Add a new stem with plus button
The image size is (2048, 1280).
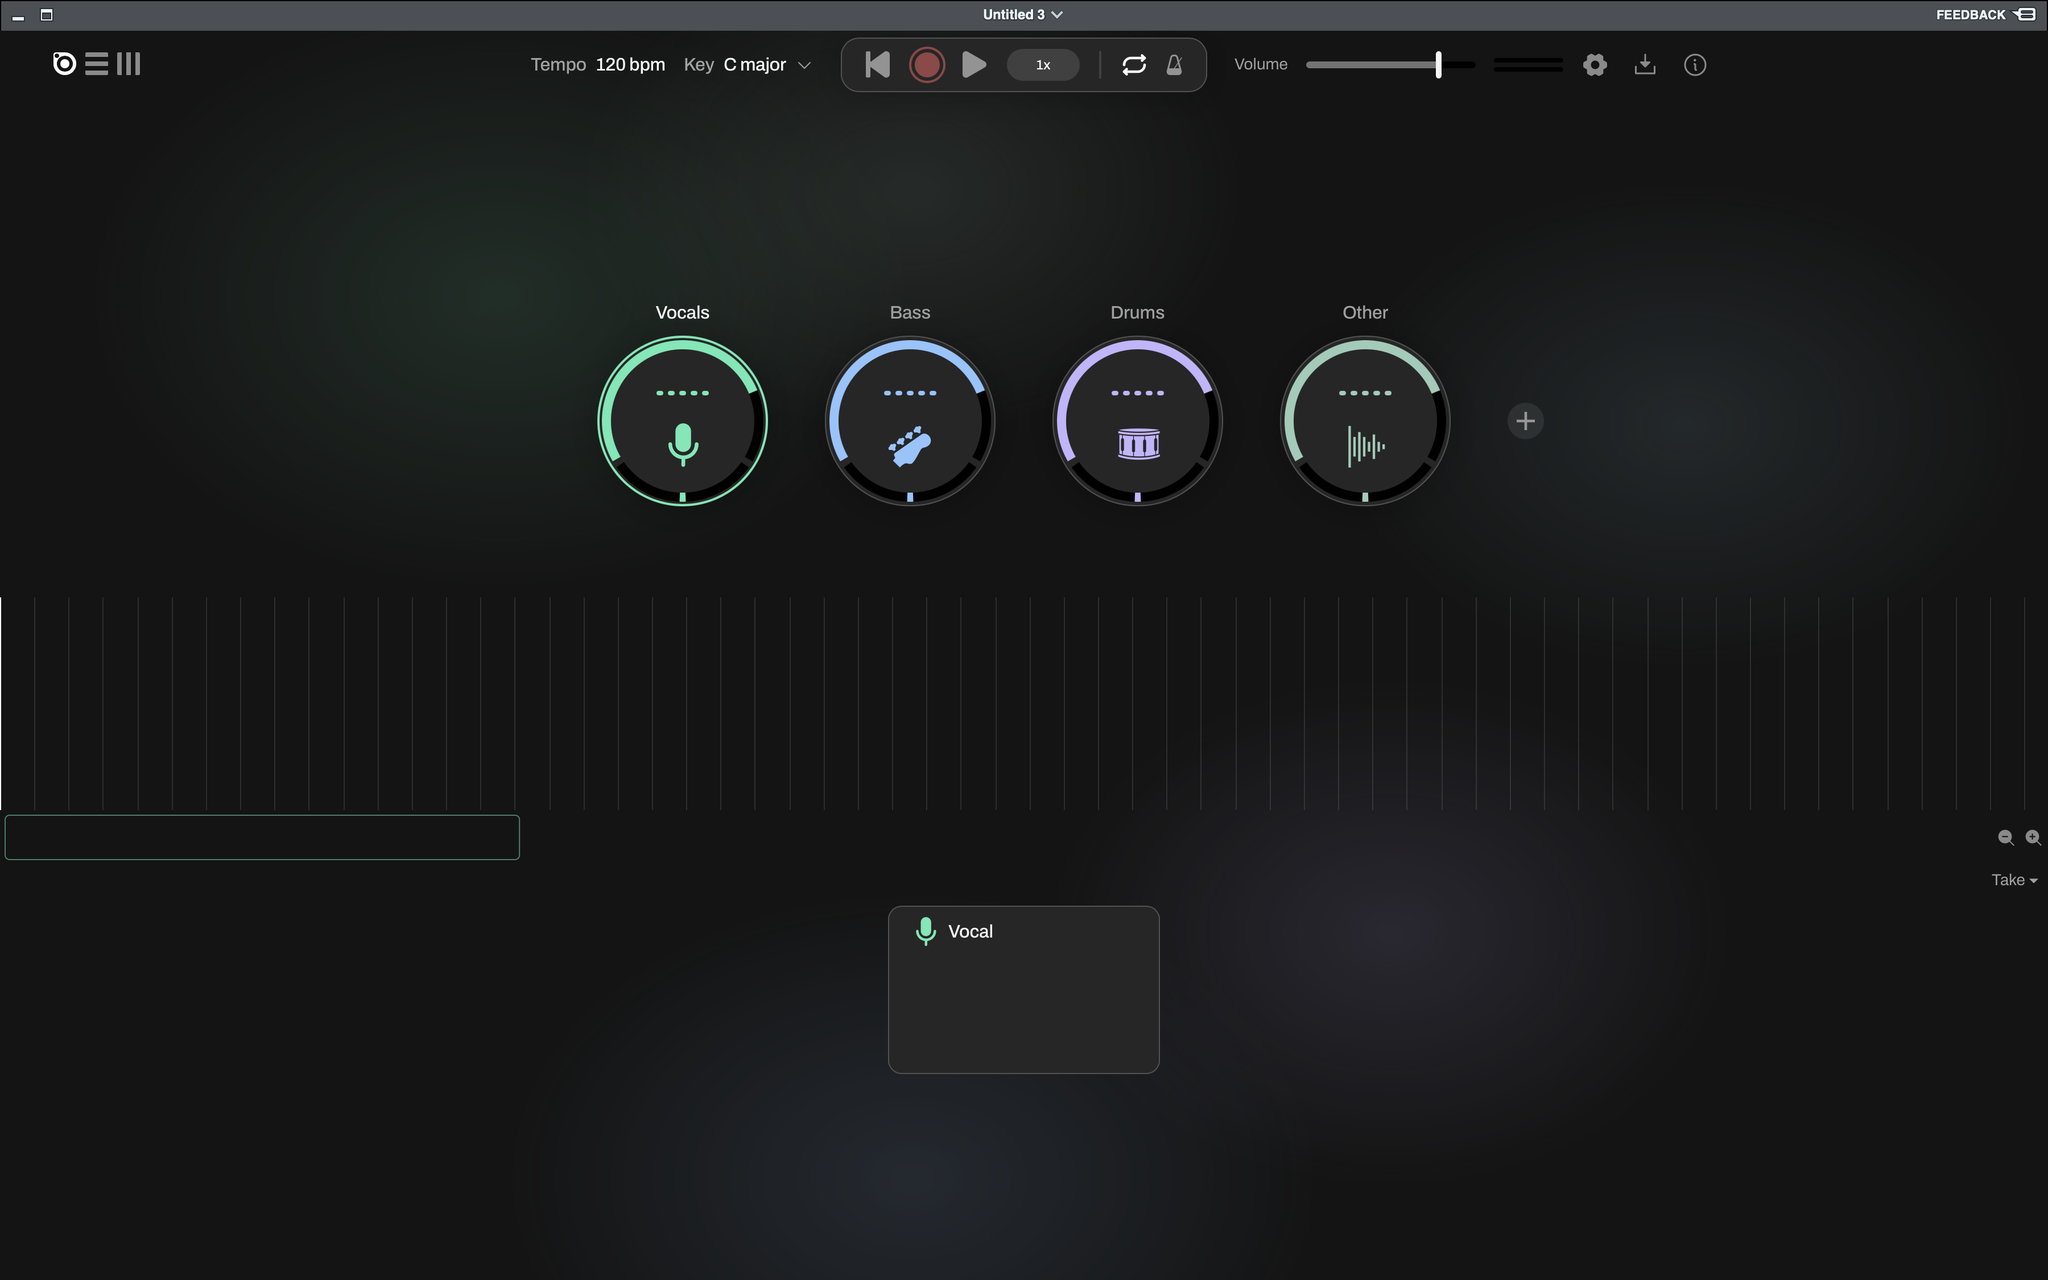tap(1525, 421)
